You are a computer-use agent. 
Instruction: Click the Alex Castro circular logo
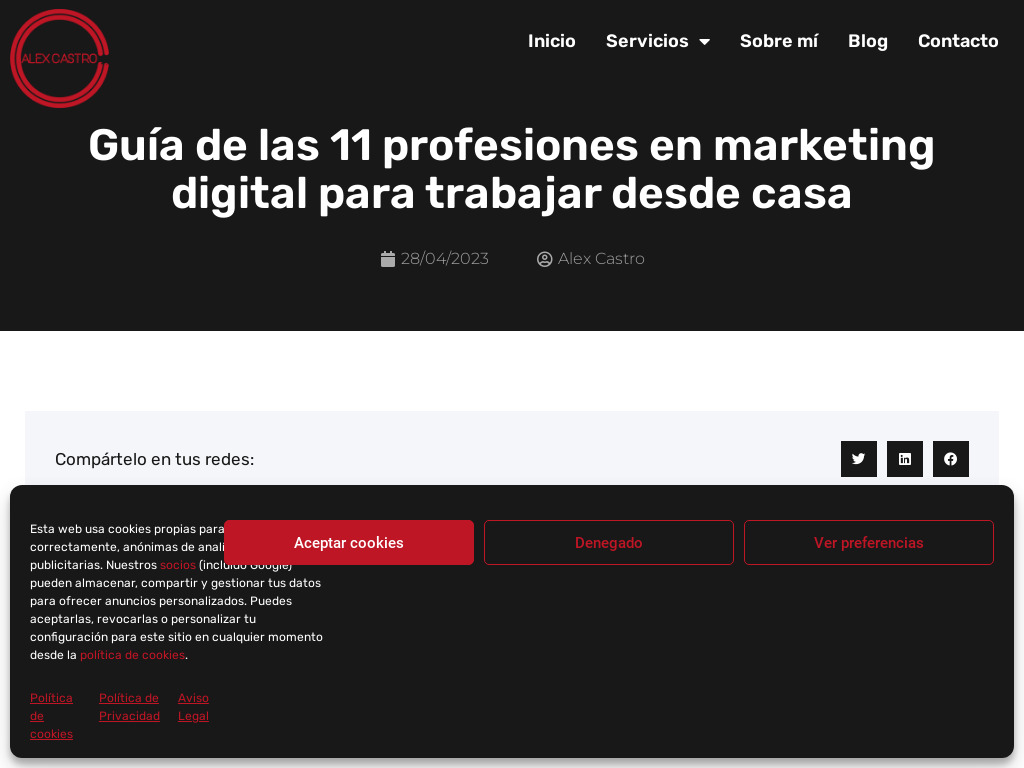[x=59, y=58]
